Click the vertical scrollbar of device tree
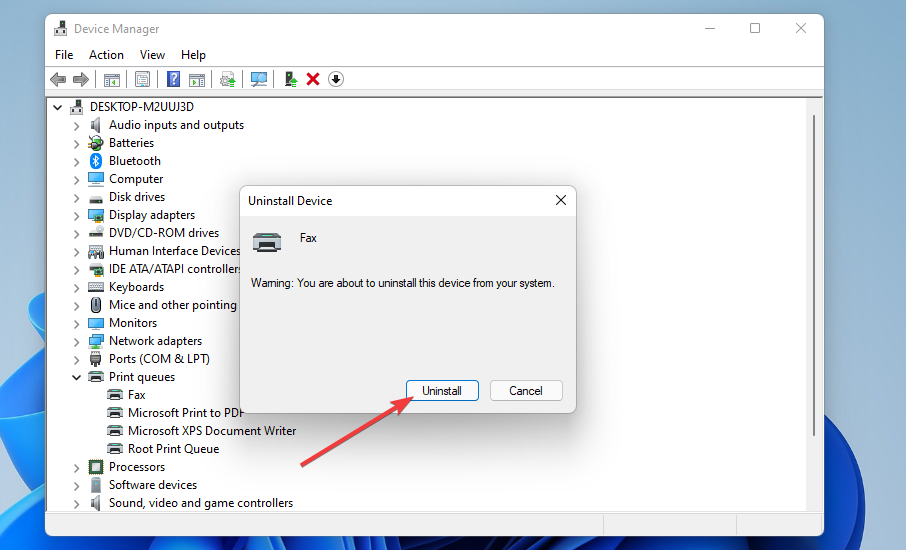 tap(814, 275)
